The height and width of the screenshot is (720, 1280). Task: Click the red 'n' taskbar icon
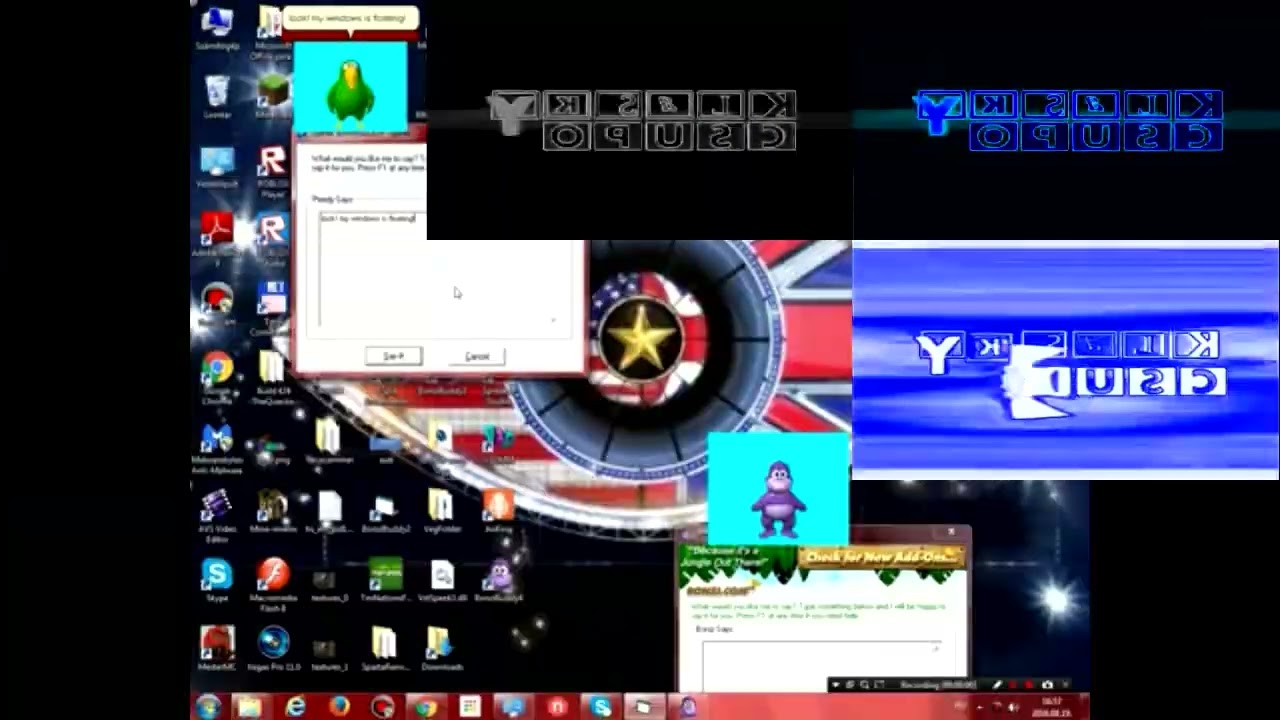pyautogui.click(x=557, y=707)
